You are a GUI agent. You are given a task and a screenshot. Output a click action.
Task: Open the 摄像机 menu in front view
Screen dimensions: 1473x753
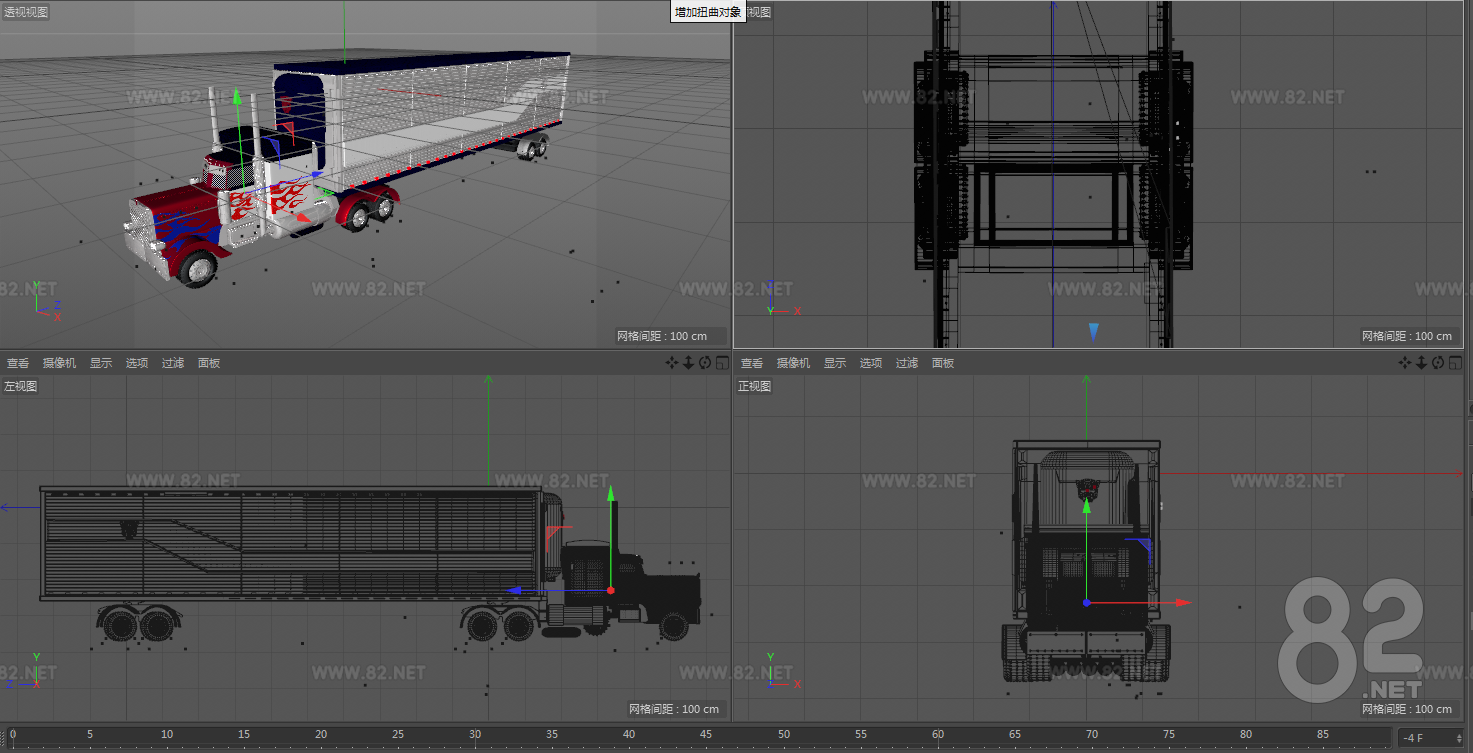coord(793,363)
